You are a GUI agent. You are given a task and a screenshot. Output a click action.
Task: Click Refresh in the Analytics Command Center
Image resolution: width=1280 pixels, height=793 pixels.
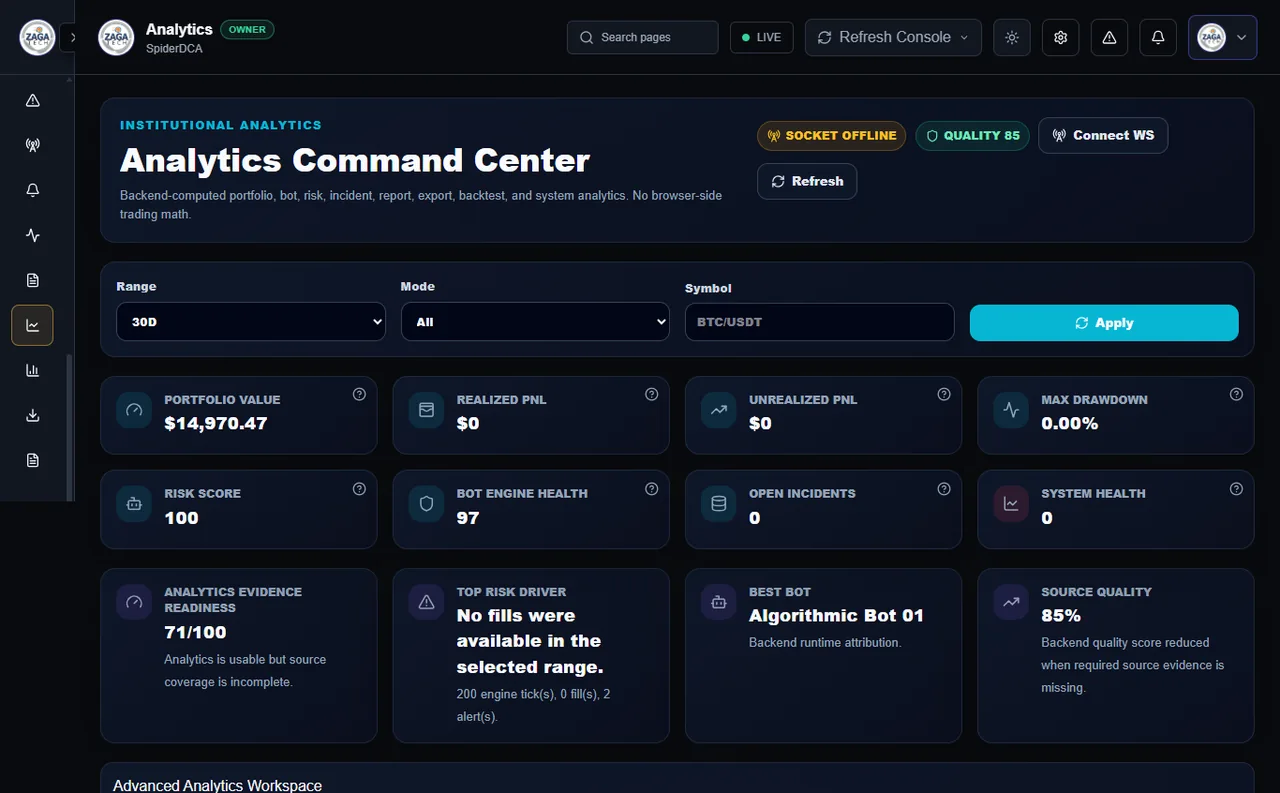pos(807,181)
